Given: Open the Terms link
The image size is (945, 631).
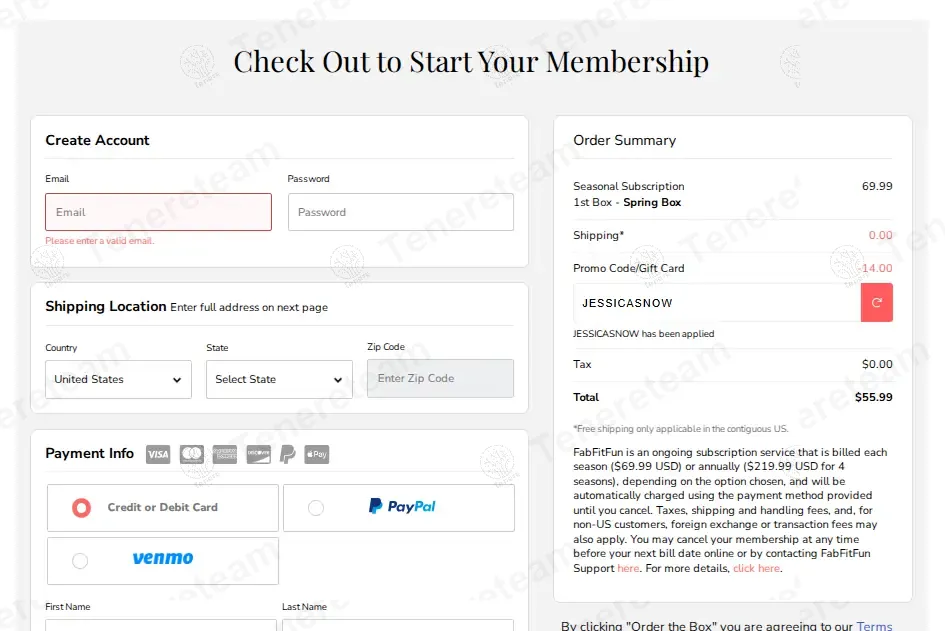Looking at the screenshot, I should click(874, 626).
